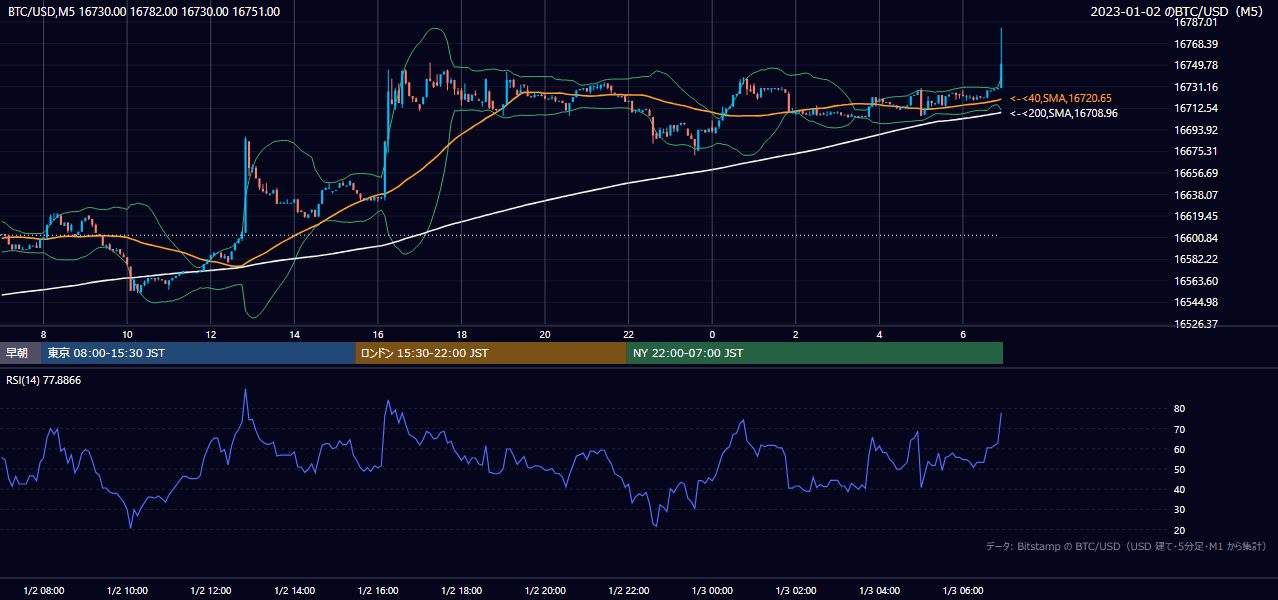Click the 1/2 16:00 bottom time label

coord(378,591)
